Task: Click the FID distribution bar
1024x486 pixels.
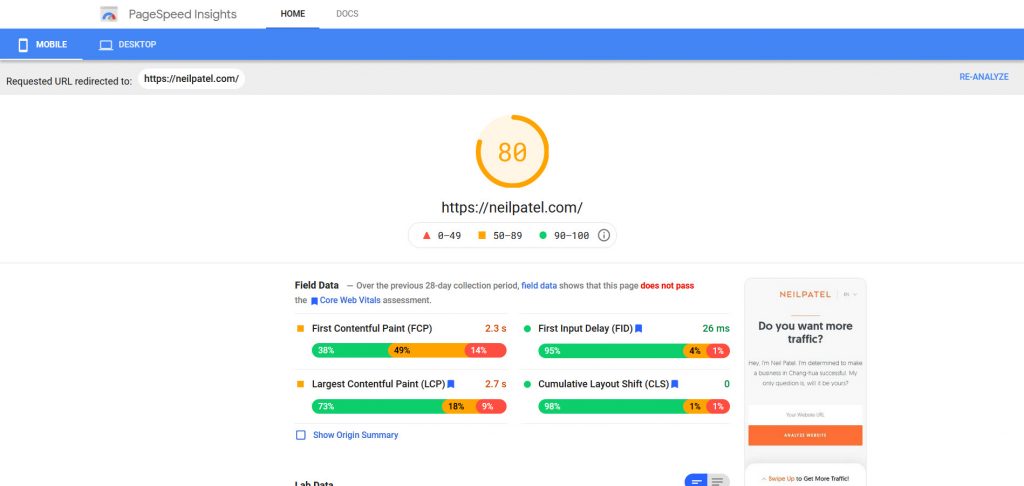Action: [633, 350]
